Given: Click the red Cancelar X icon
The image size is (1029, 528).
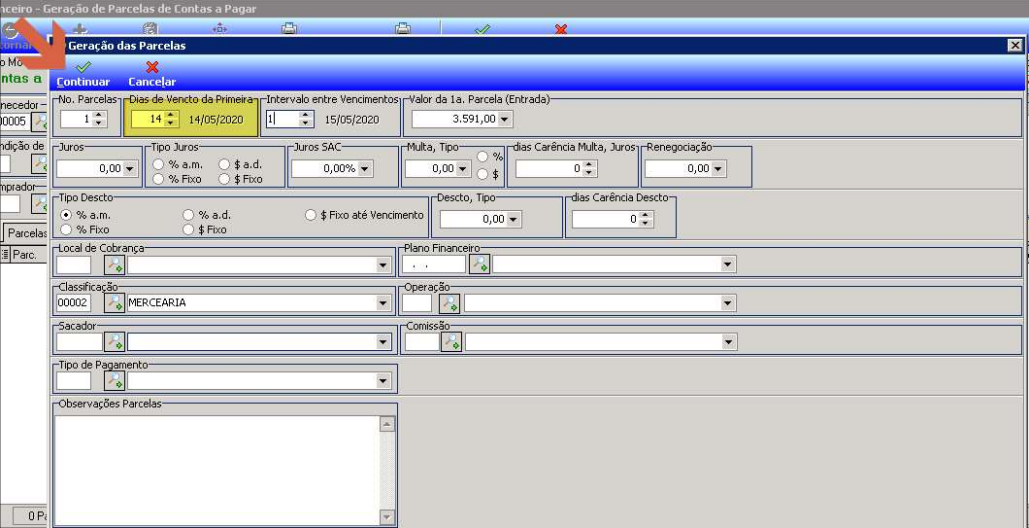Looking at the screenshot, I should pos(152,67).
